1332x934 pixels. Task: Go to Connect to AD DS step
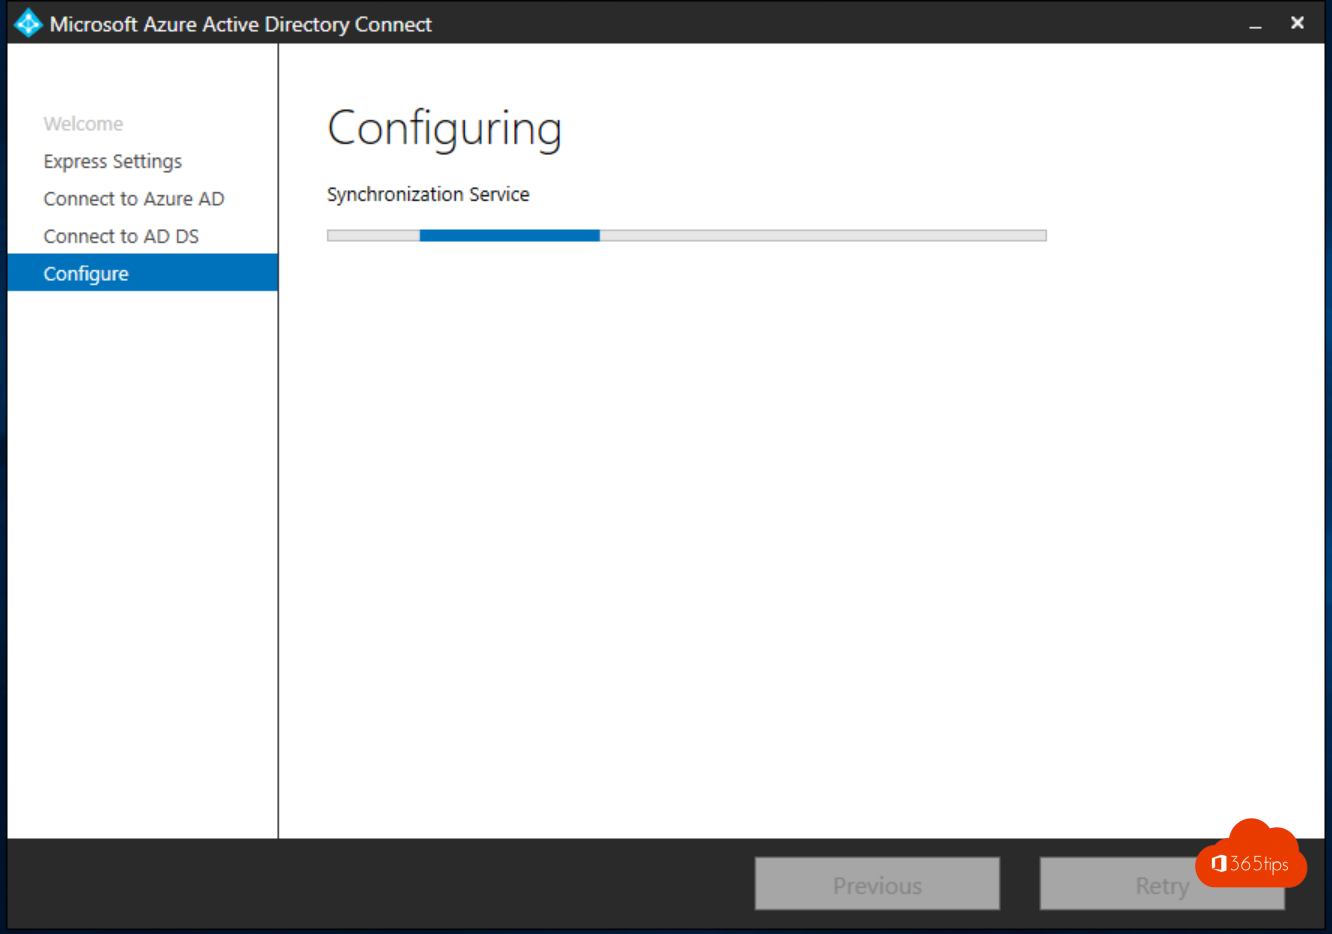(121, 236)
